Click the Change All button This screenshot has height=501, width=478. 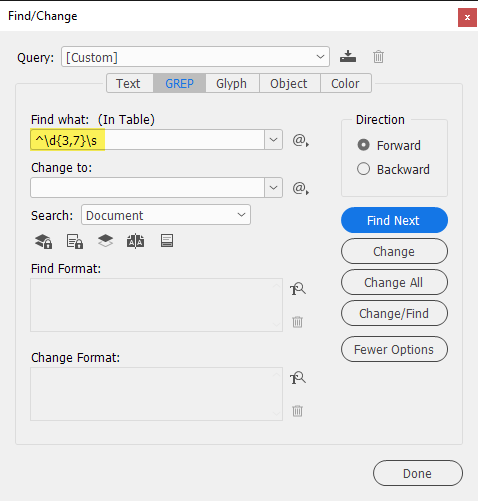point(394,282)
